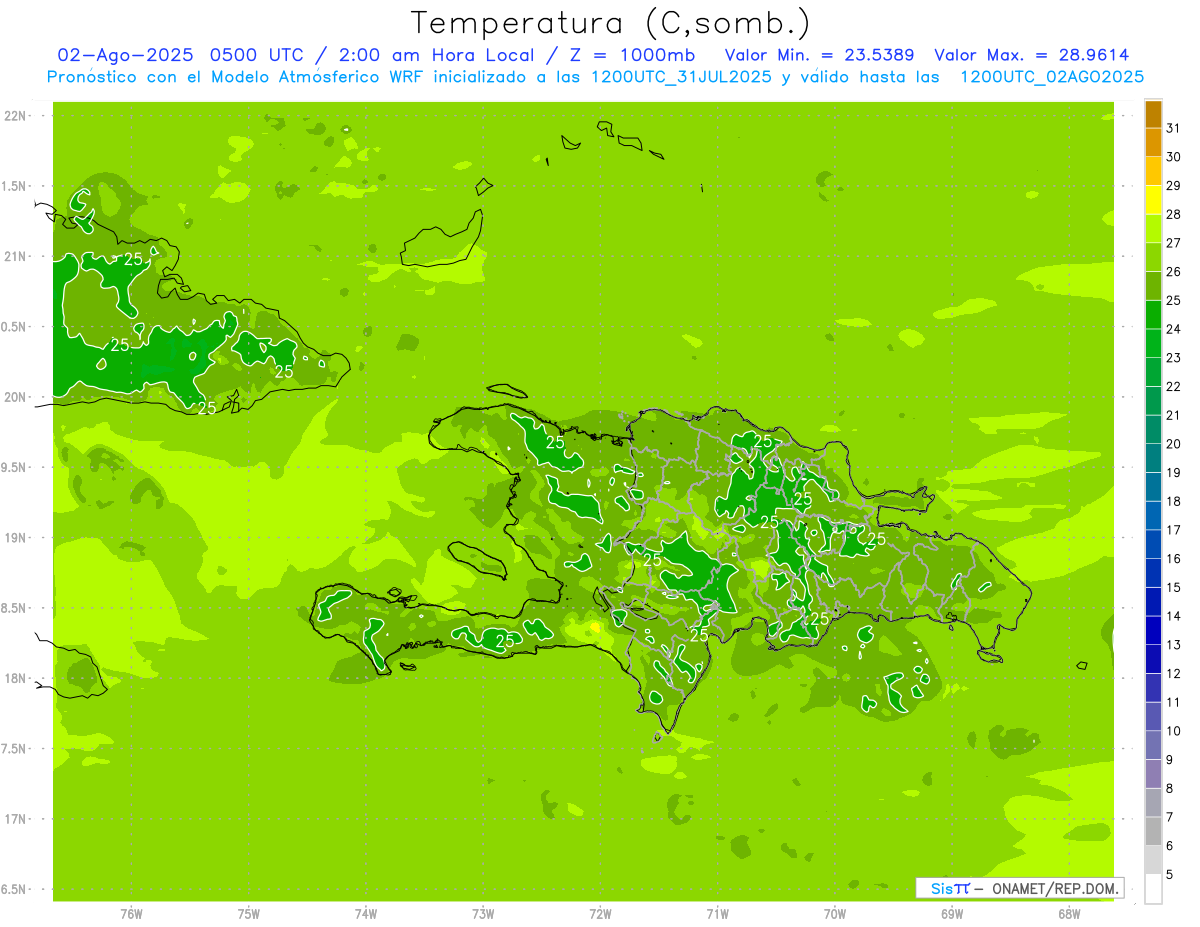Click the legend value 12

[1174, 673]
